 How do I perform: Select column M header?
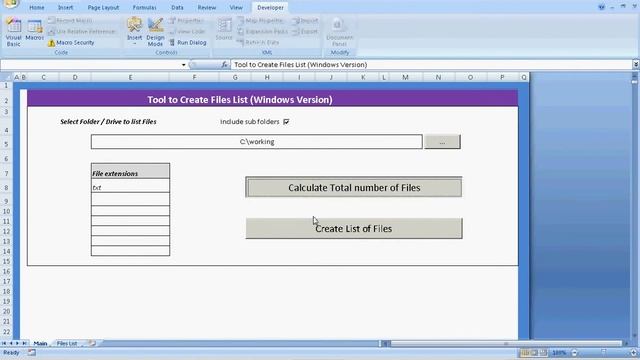click(405, 77)
